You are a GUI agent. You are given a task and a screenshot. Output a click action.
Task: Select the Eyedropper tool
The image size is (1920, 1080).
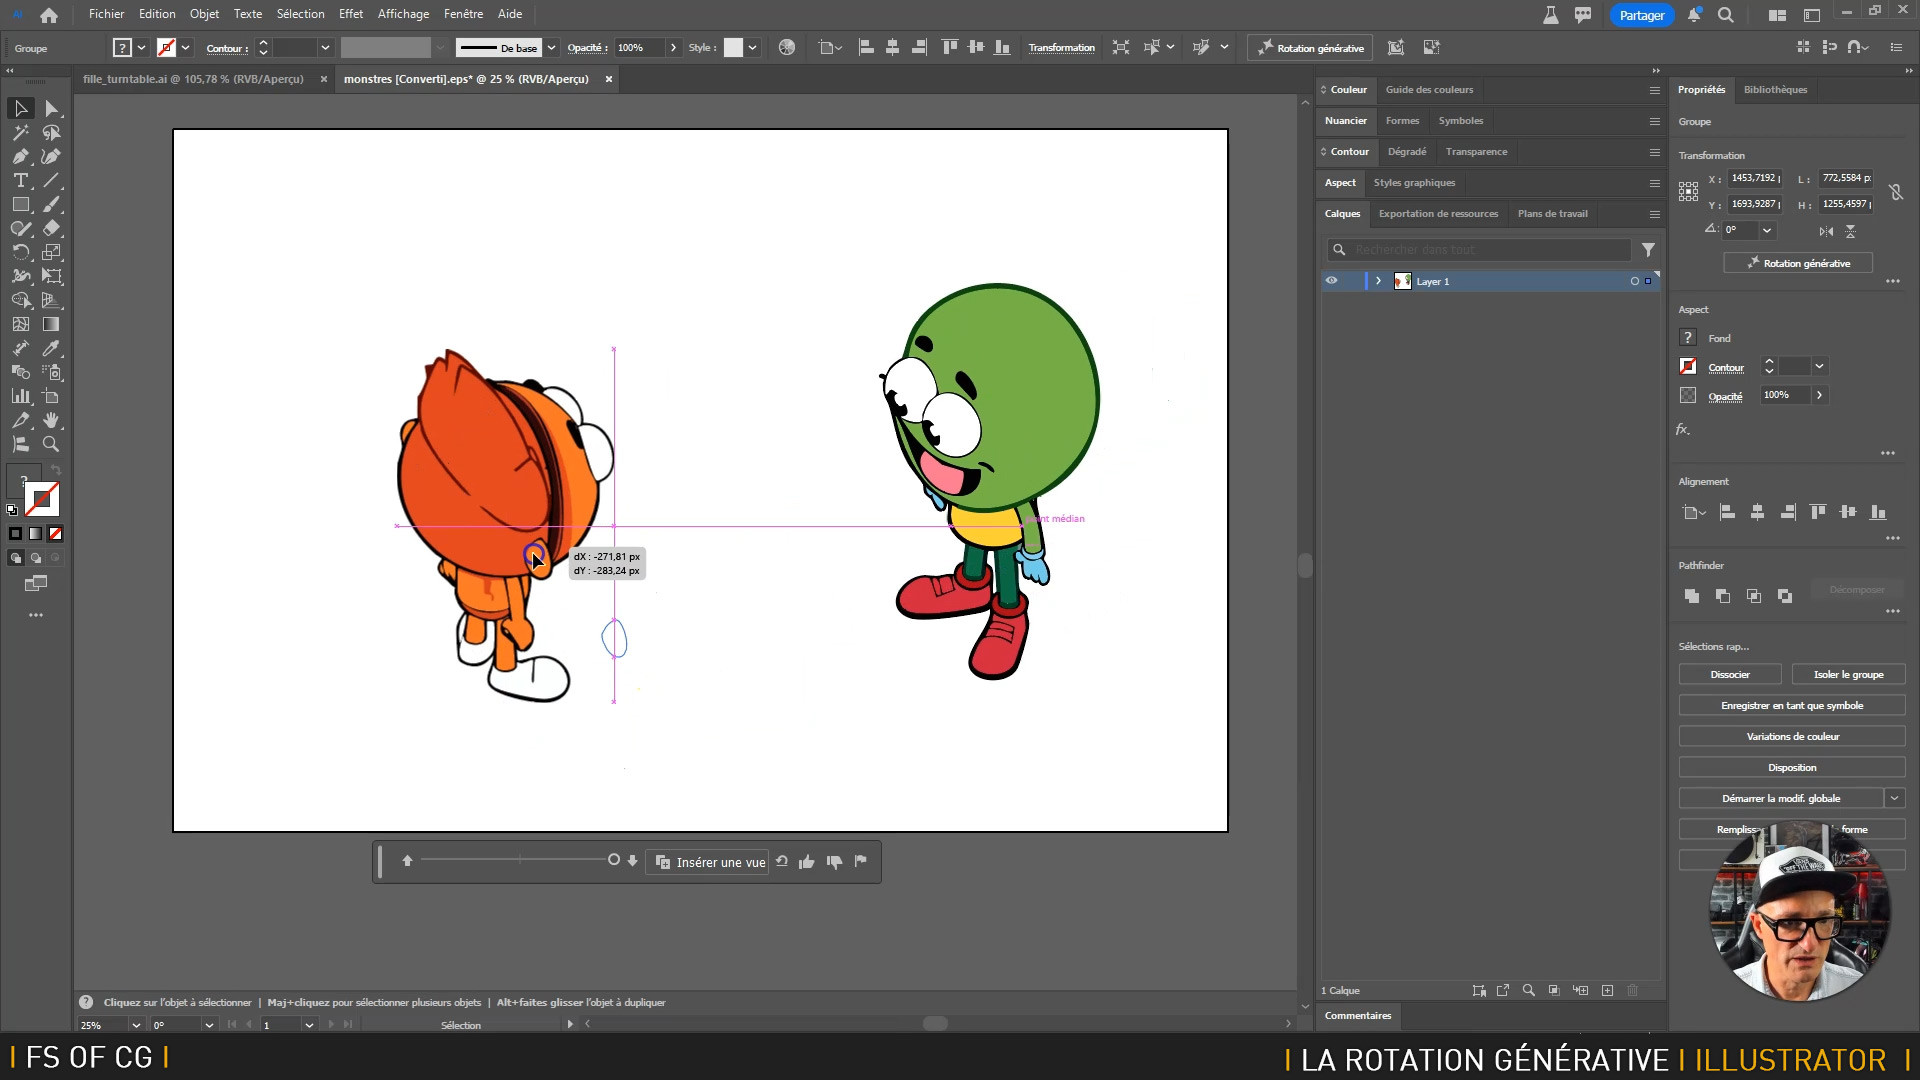point(51,348)
